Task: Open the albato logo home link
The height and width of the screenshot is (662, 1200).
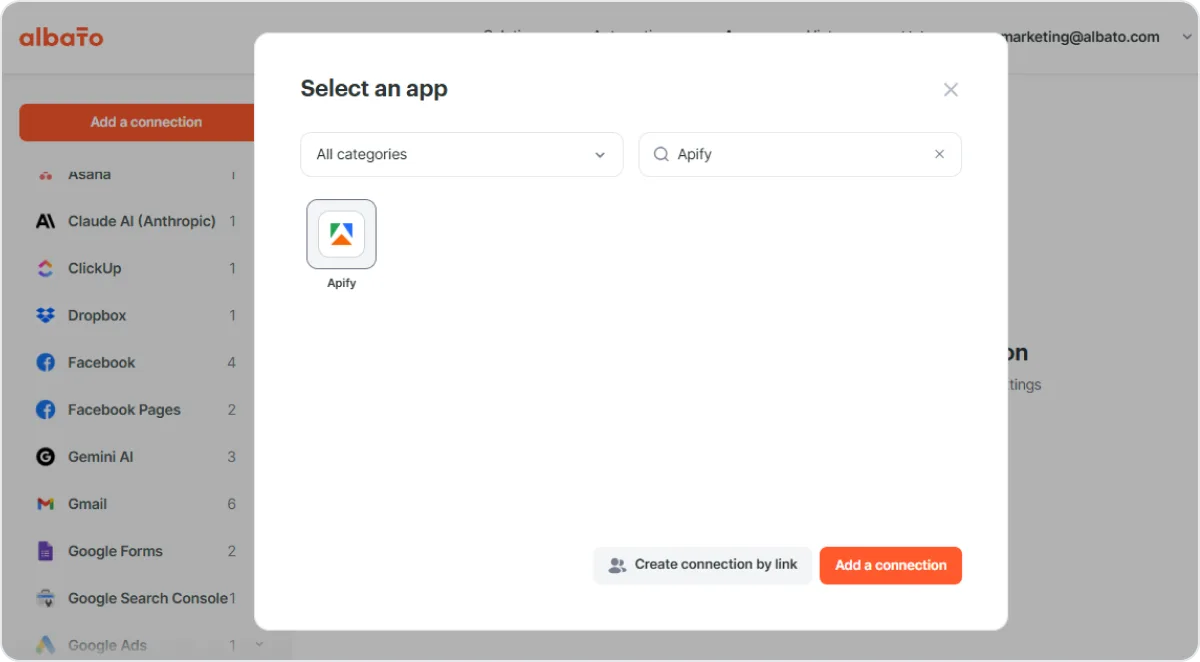Action: (61, 38)
